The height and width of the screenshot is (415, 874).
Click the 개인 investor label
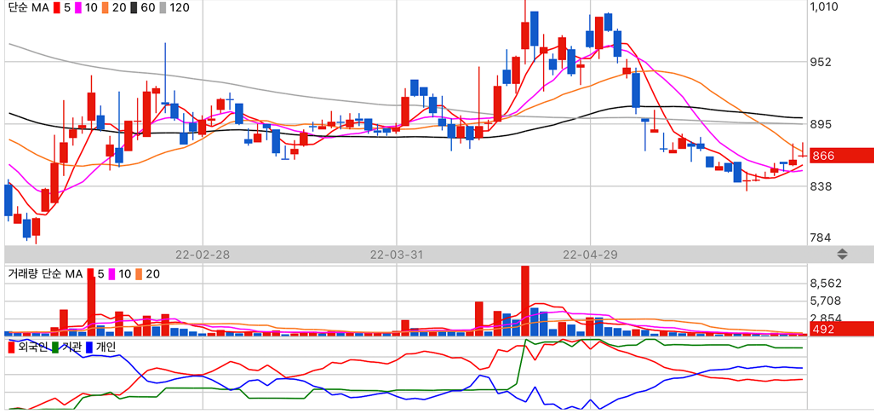pyautogui.click(x=105, y=347)
